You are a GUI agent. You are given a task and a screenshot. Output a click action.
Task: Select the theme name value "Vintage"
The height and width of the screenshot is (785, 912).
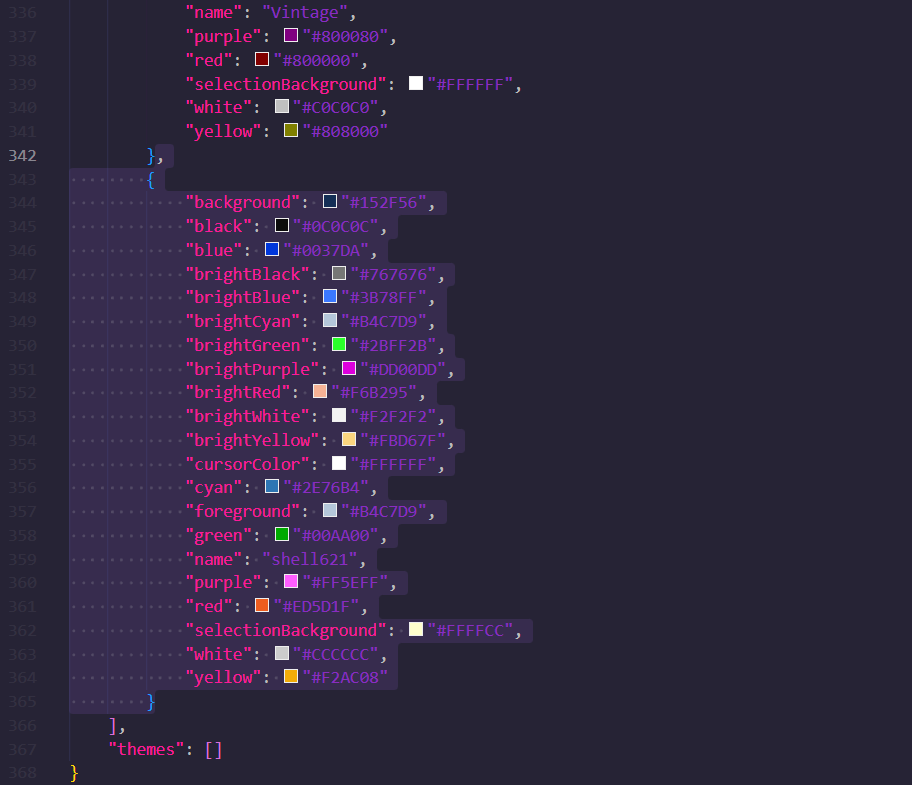[x=304, y=12]
